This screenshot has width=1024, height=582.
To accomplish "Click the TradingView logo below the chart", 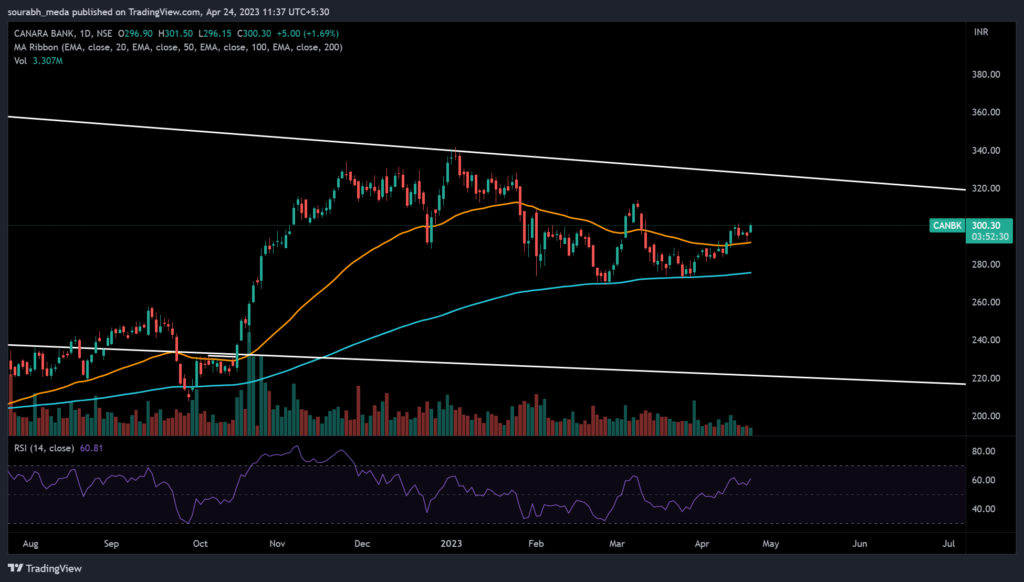I will click(x=45, y=568).
